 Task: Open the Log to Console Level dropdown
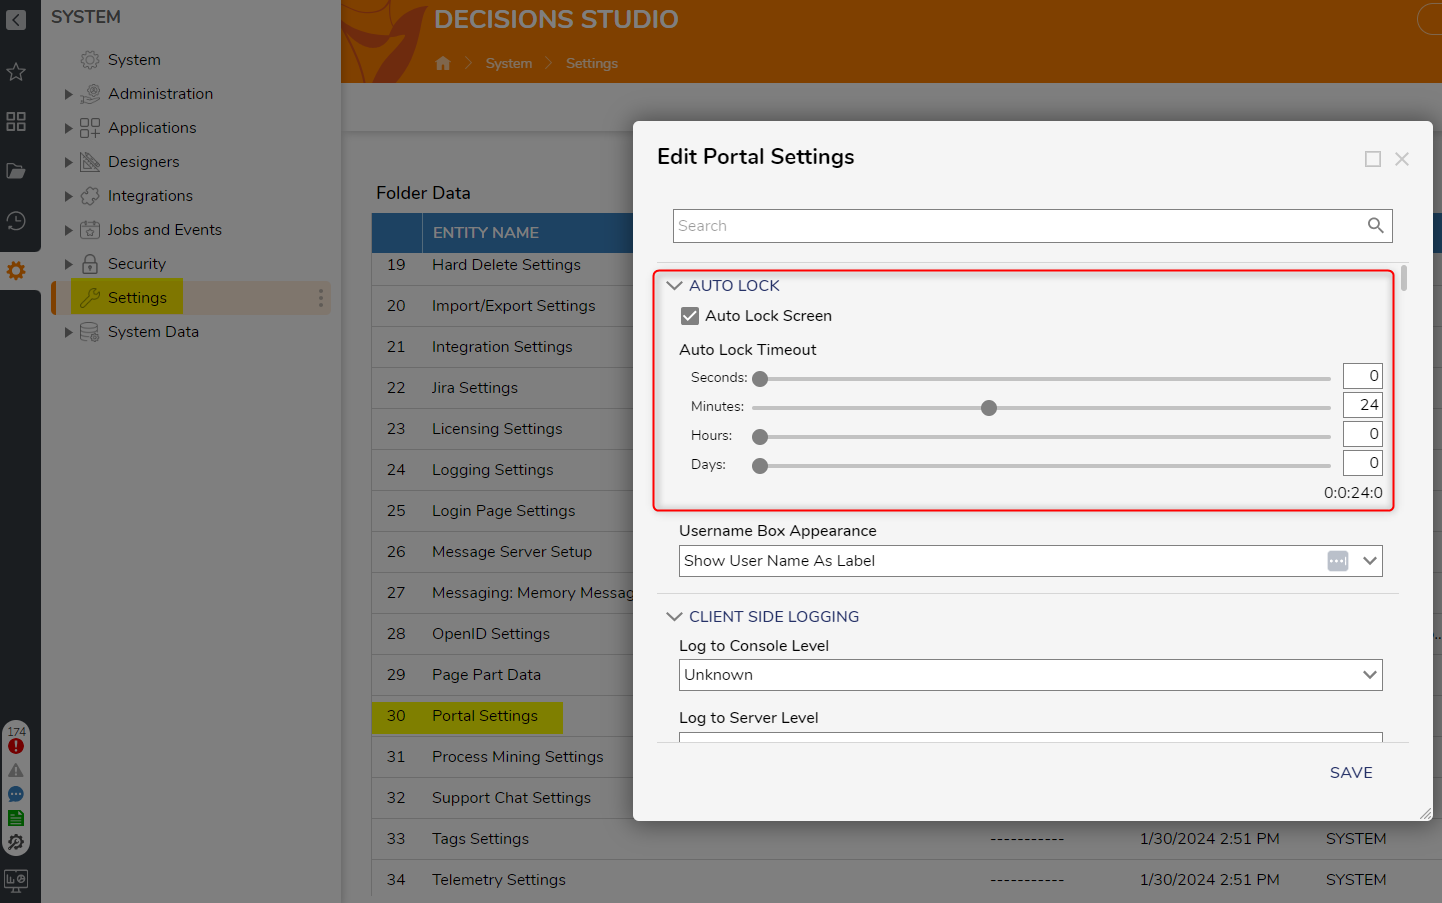pyautogui.click(x=1031, y=675)
